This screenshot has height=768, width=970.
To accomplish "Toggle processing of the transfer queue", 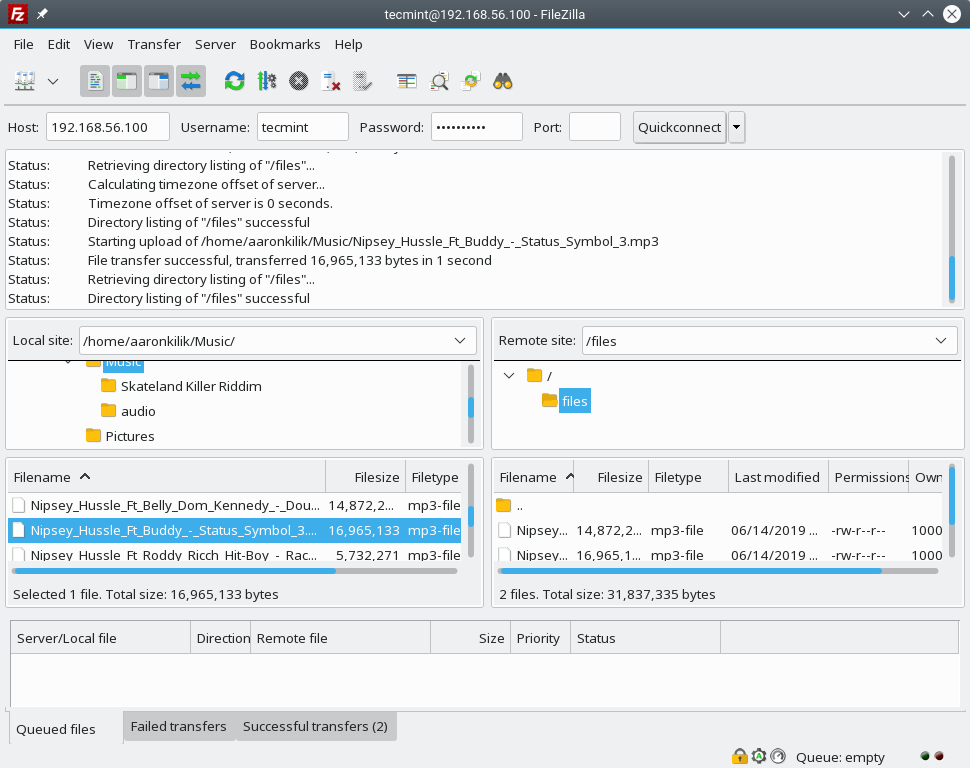I will pyautogui.click(x=266, y=81).
